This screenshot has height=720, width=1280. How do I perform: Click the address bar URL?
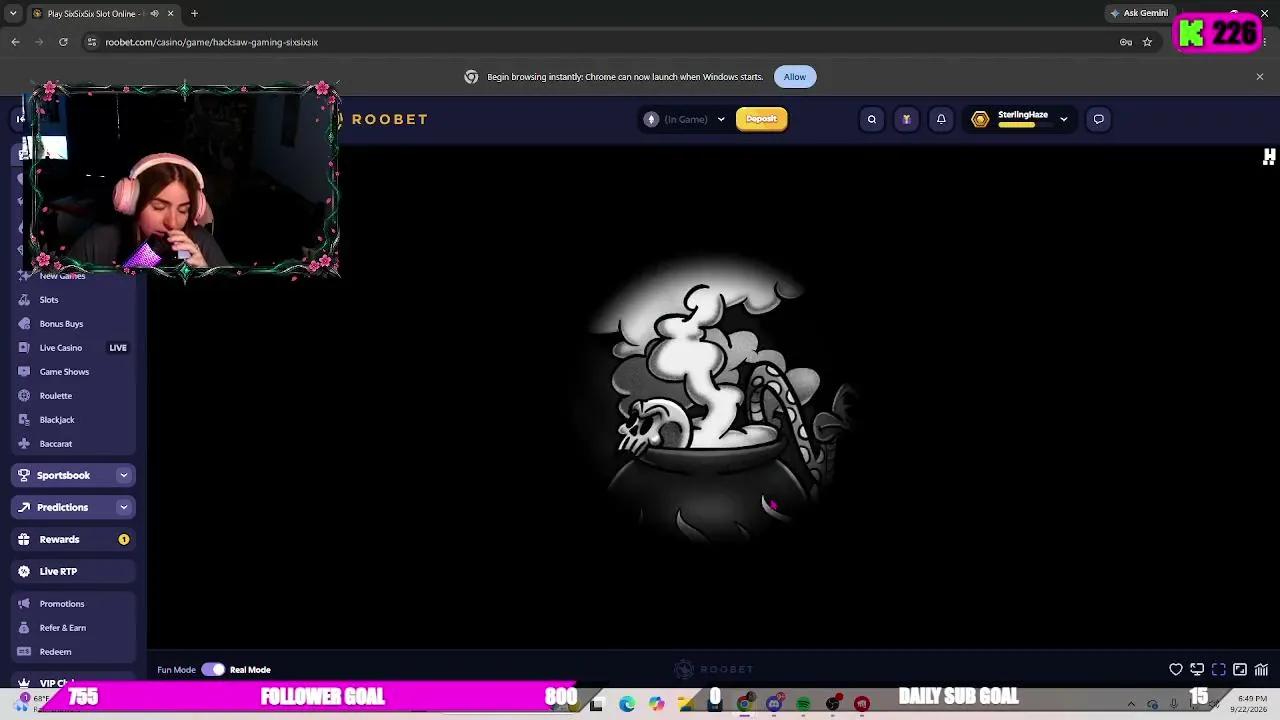212,42
